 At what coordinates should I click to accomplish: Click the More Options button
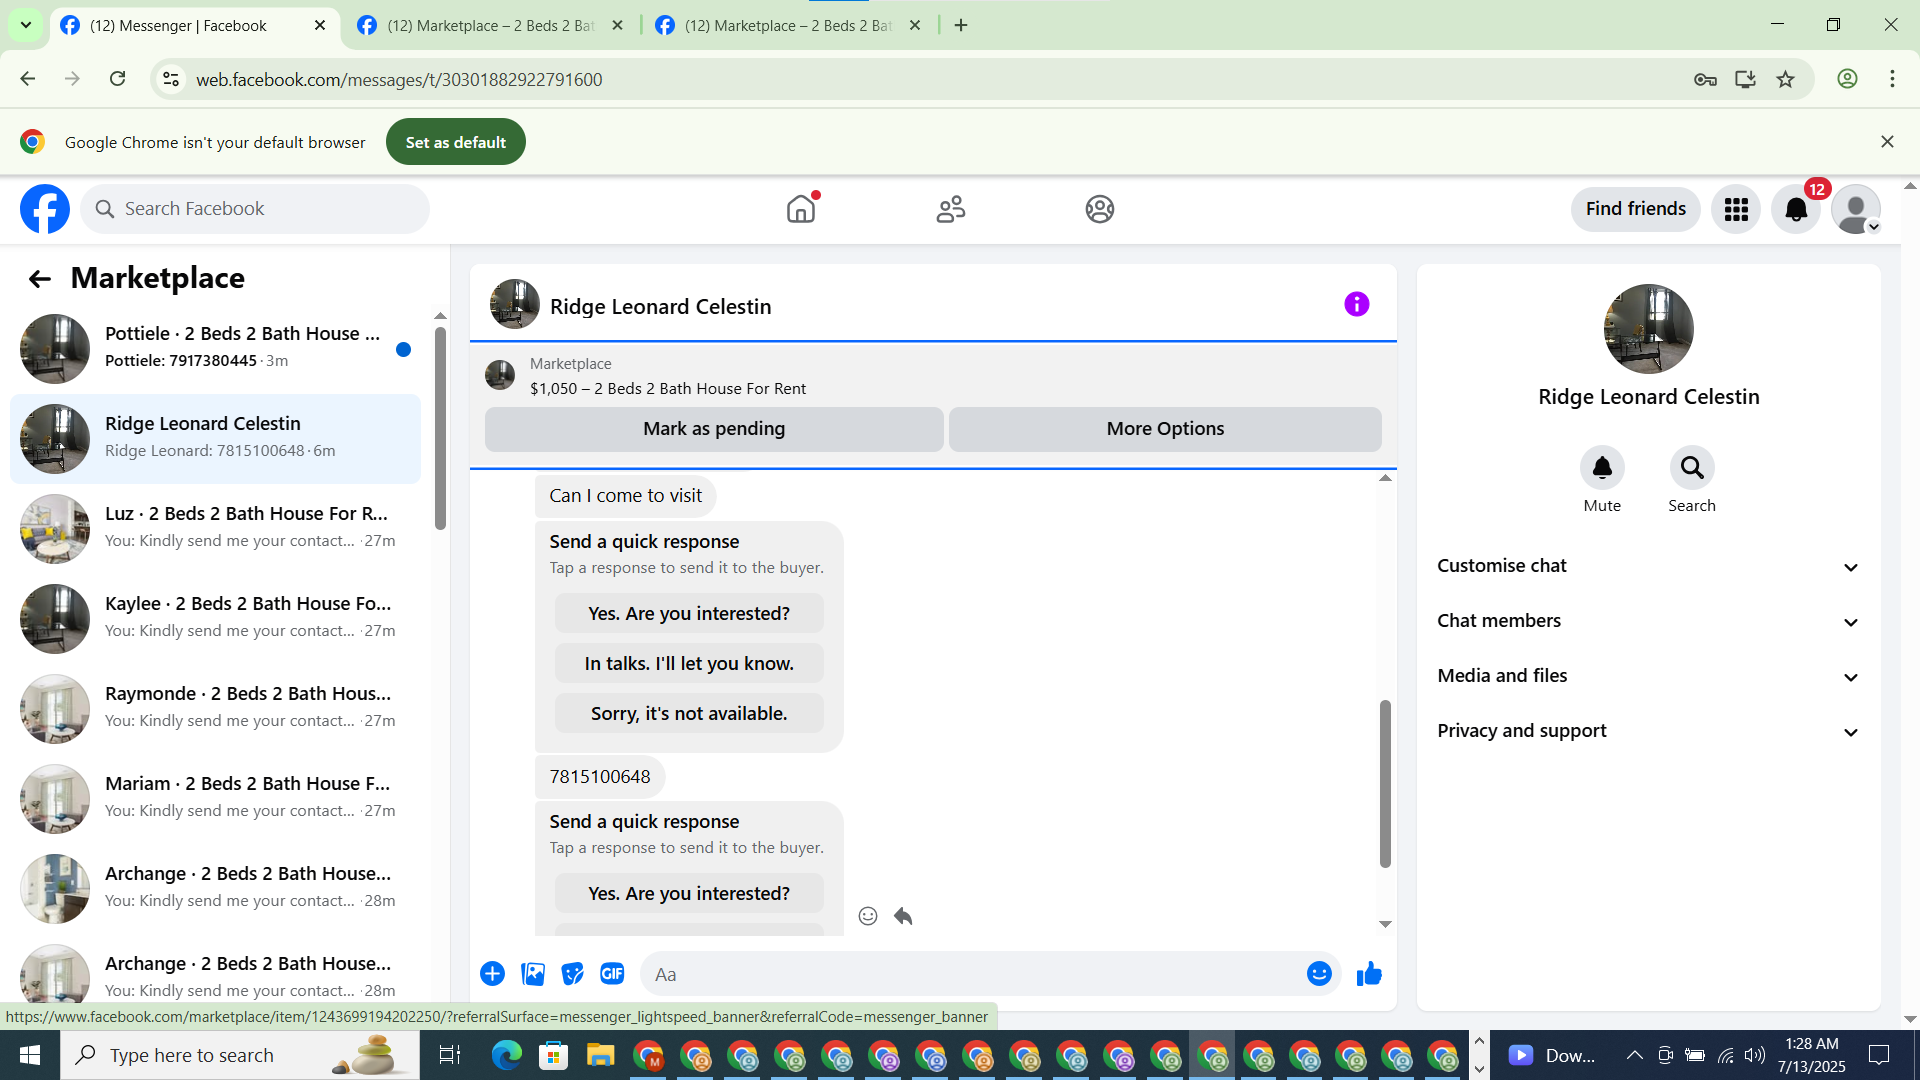1165,429
